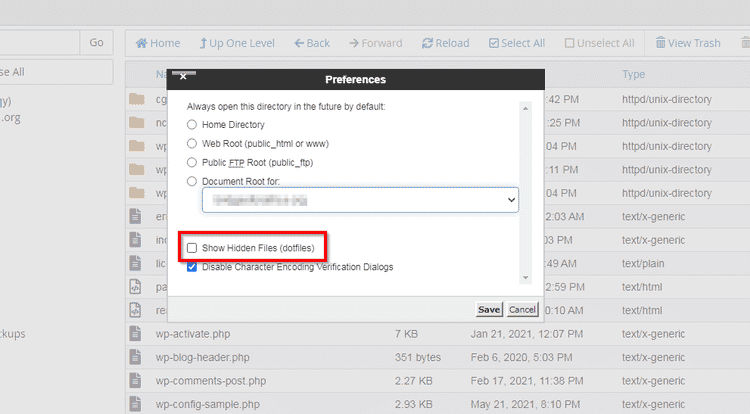750x414 pixels.
Task: Close Preferences dialog with X
Action: click(x=183, y=78)
